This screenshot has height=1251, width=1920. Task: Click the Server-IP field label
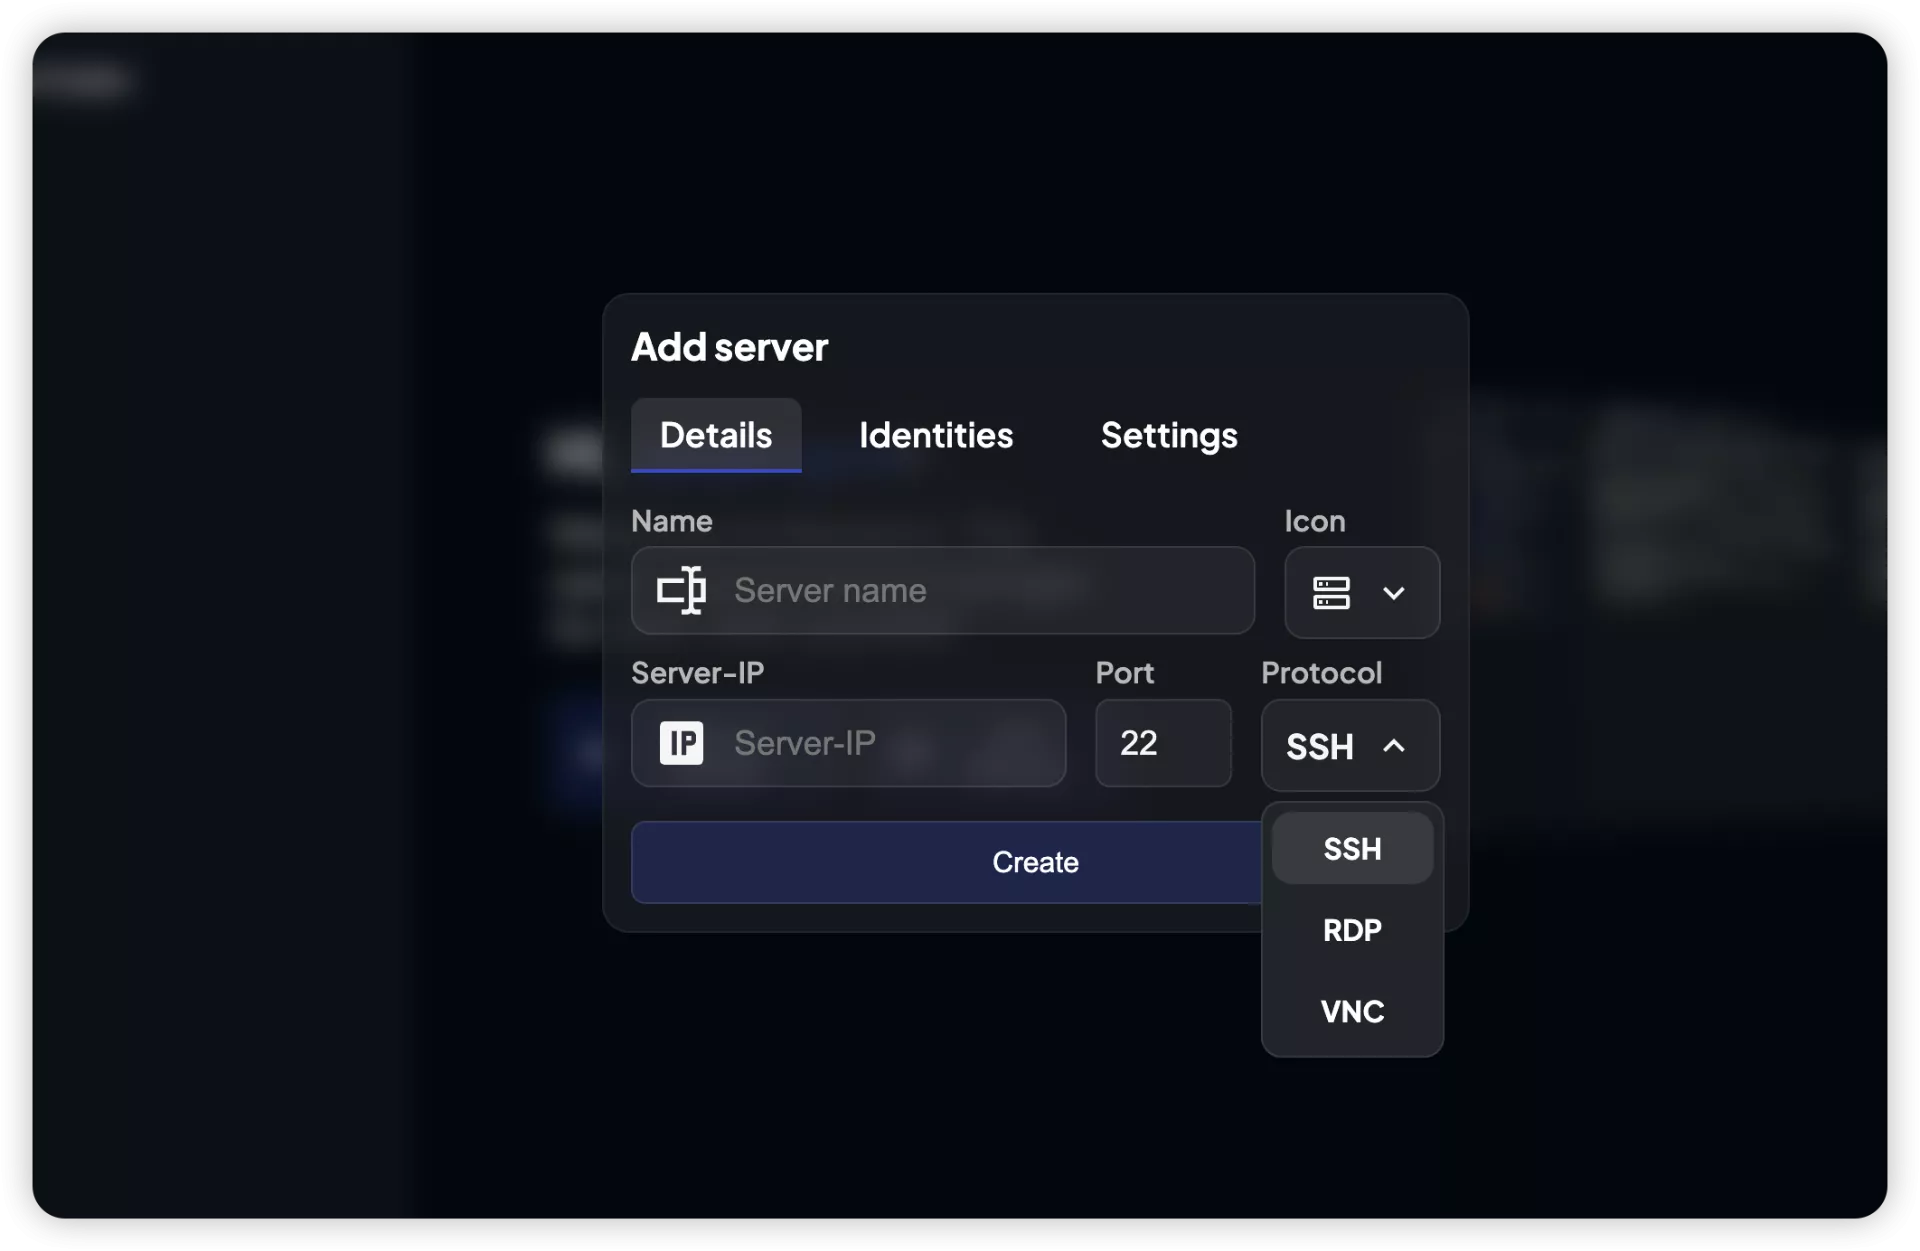[x=697, y=673]
